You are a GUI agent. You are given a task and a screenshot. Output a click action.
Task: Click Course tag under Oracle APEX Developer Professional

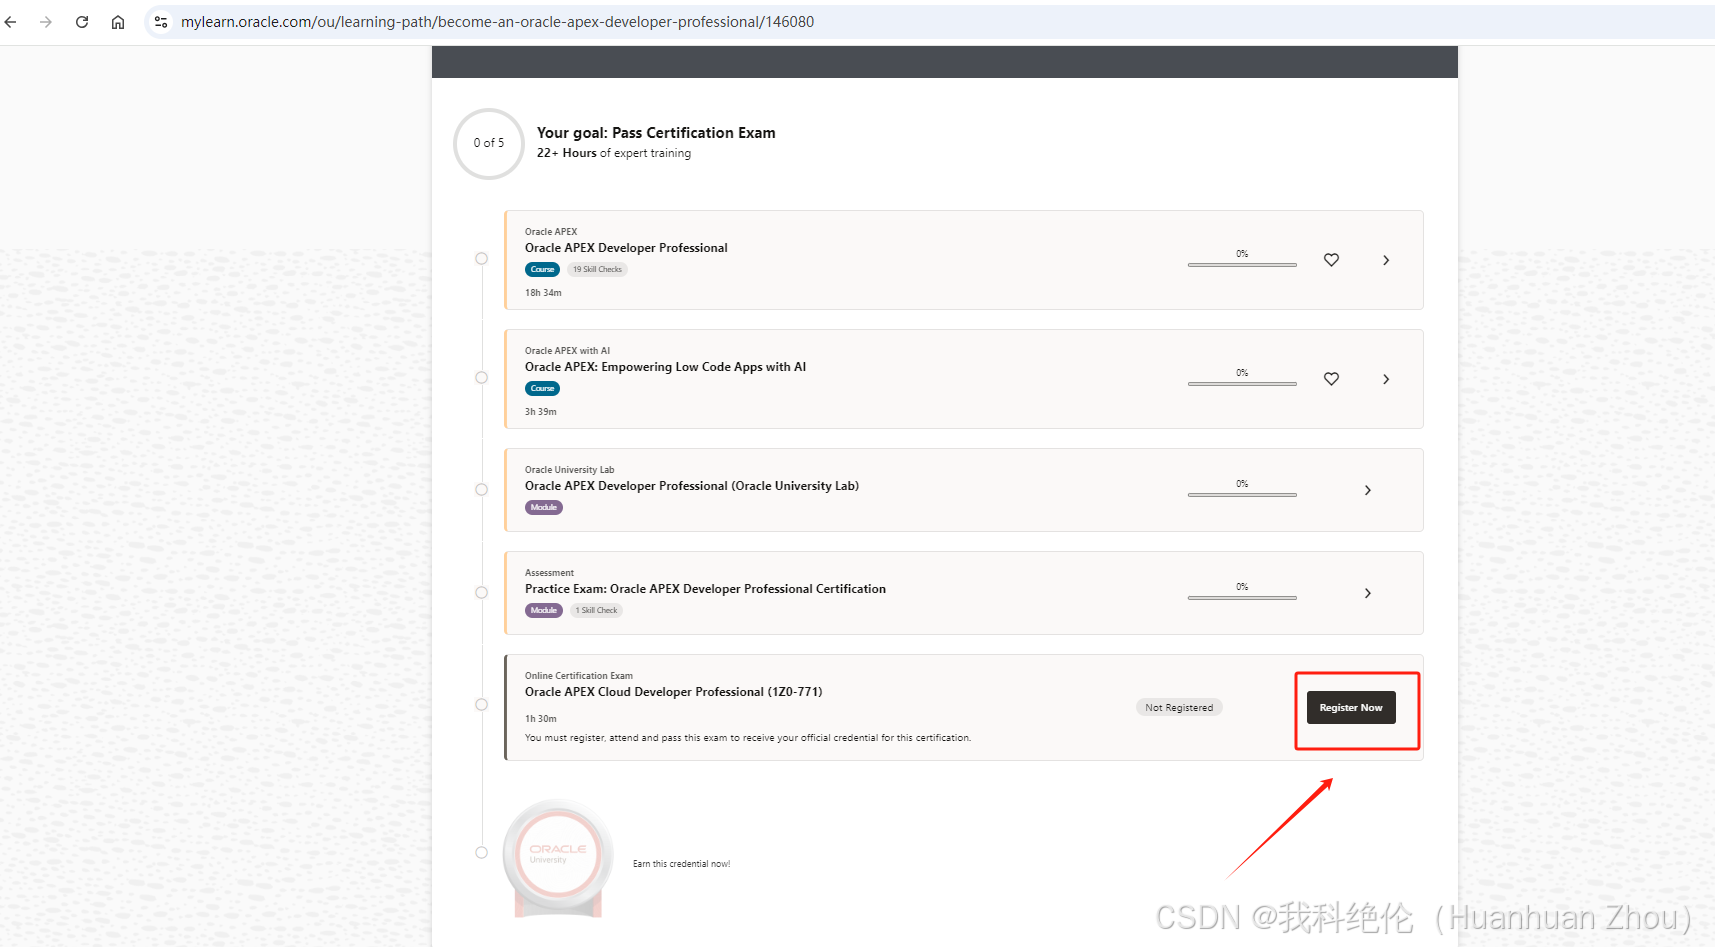(542, 269)
